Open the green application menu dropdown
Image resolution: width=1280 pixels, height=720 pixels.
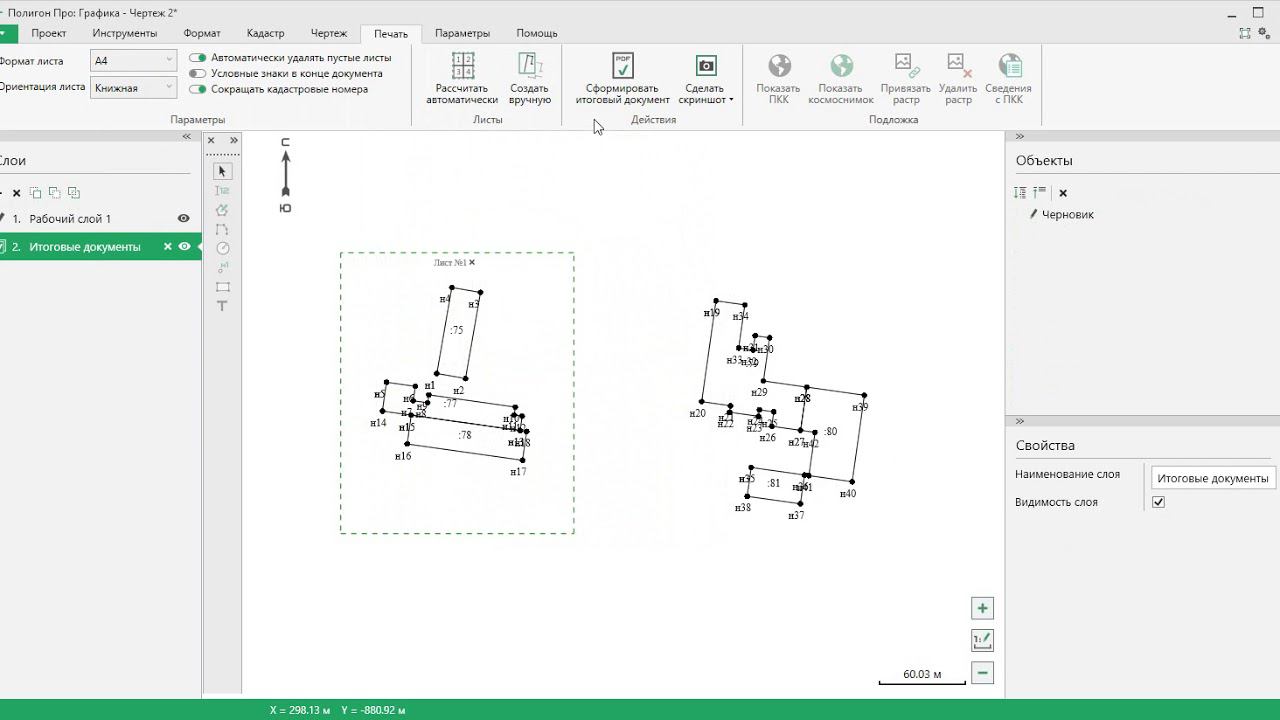[8, 33]
